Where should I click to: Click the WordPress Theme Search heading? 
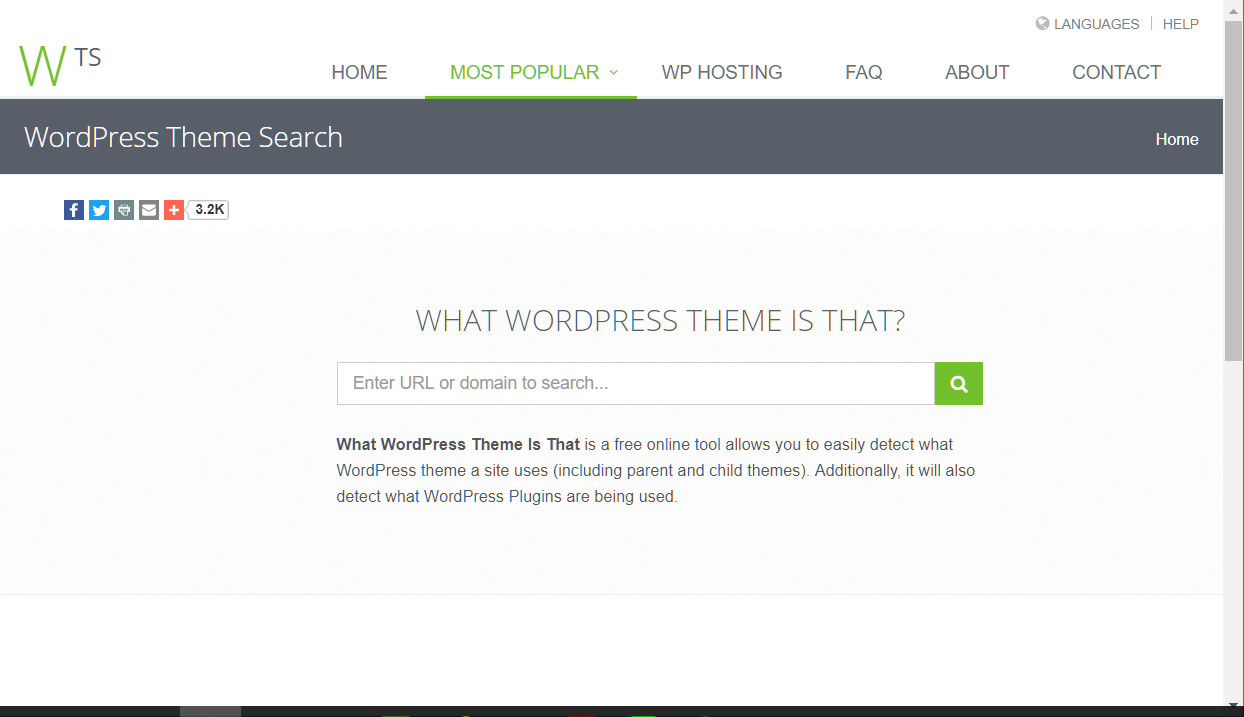(183, 137)
